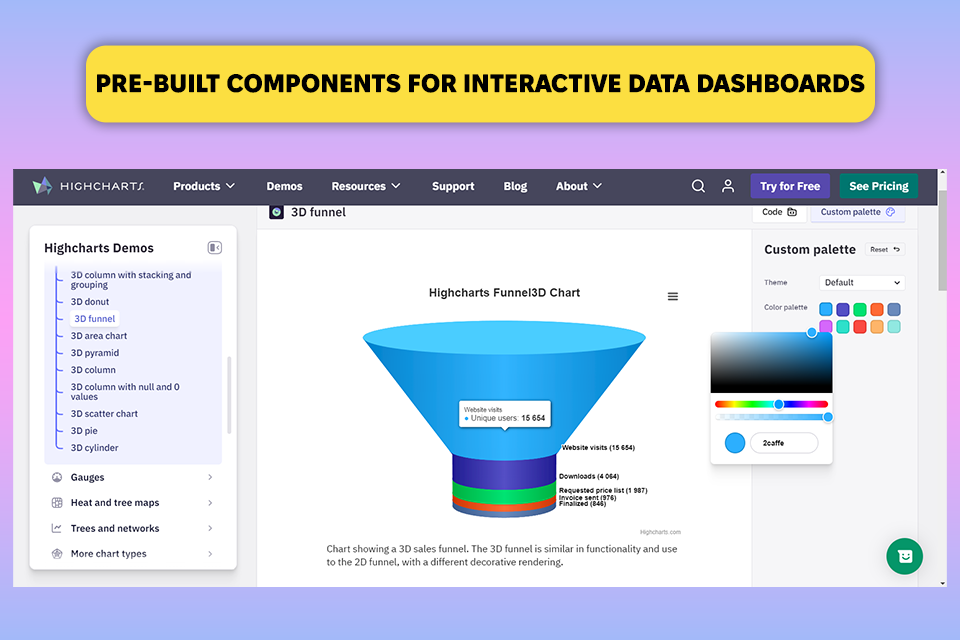Open 3D column with null and 0 values
The image size is (960, 640).
tap(126, 391)
